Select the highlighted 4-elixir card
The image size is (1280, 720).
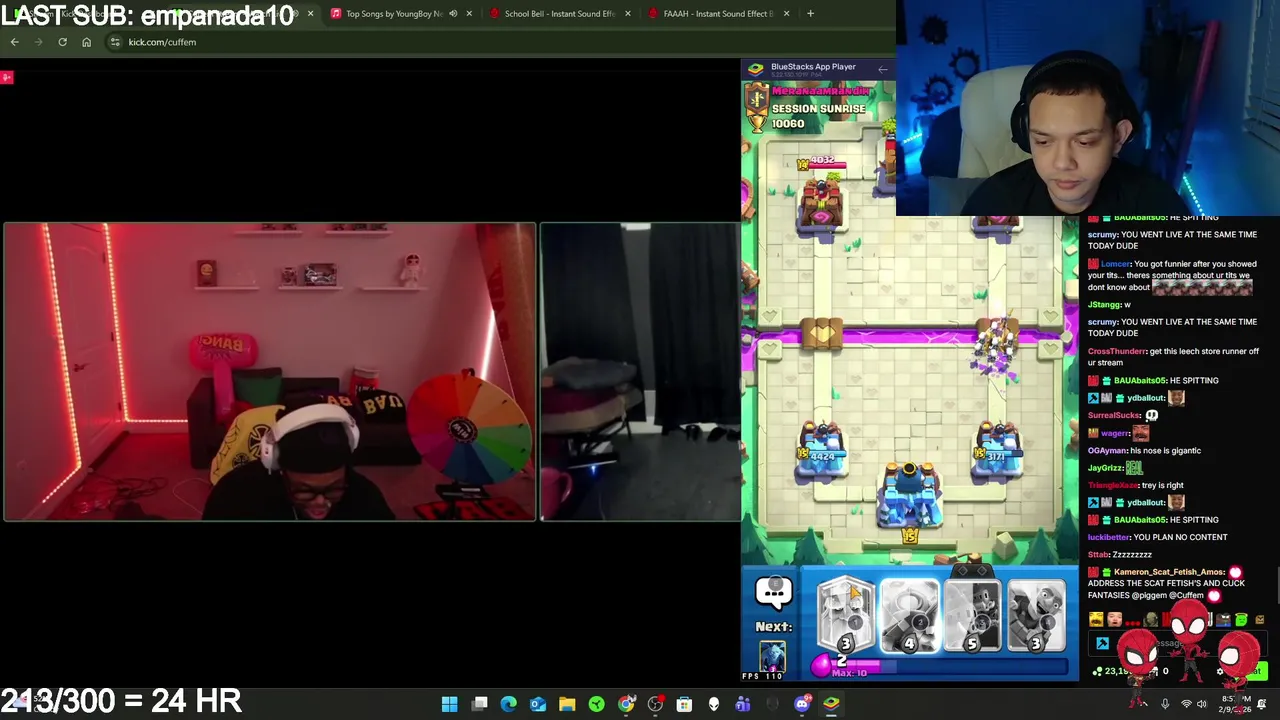909,615
